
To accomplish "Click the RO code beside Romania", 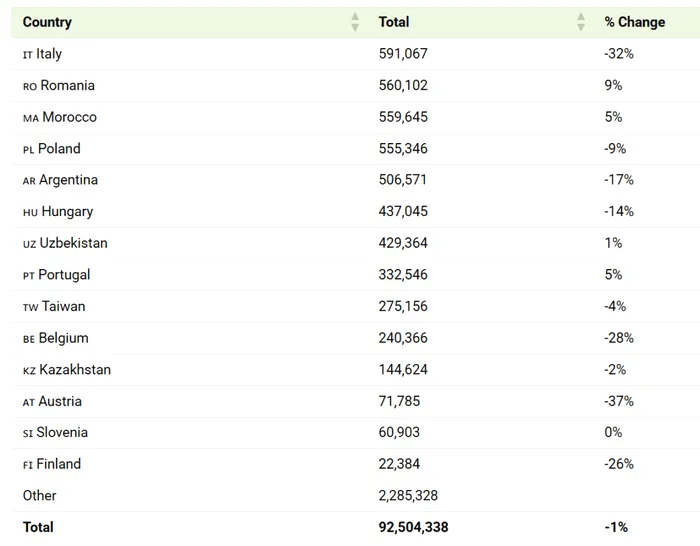I will (x=30, y=87).
